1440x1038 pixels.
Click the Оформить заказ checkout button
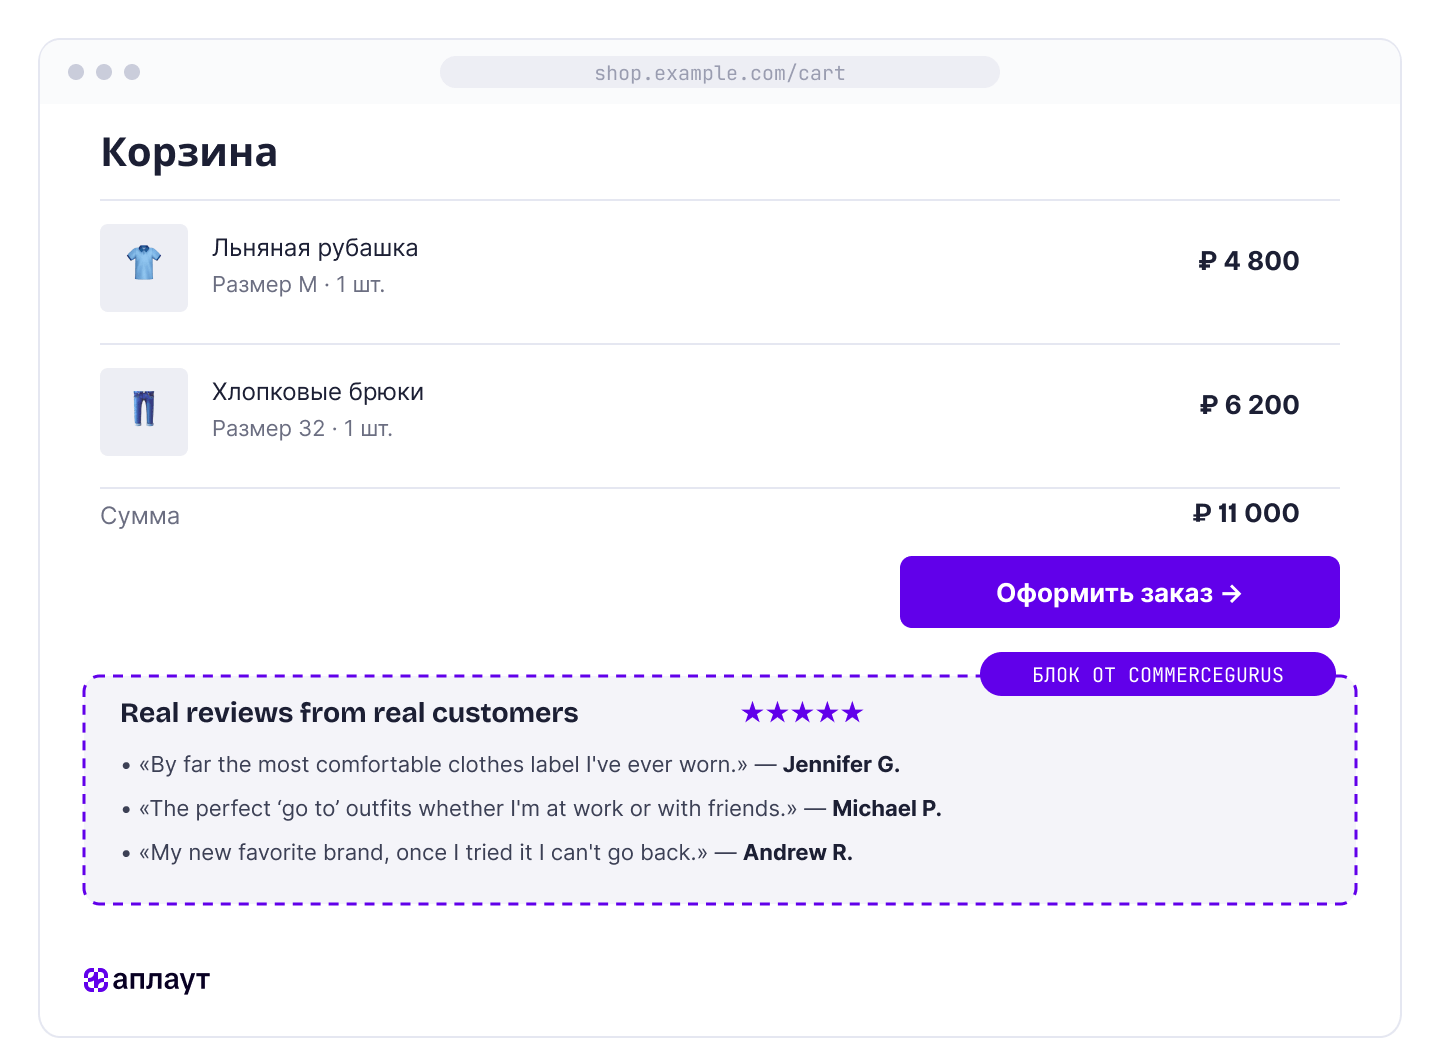click(1120, 592)
